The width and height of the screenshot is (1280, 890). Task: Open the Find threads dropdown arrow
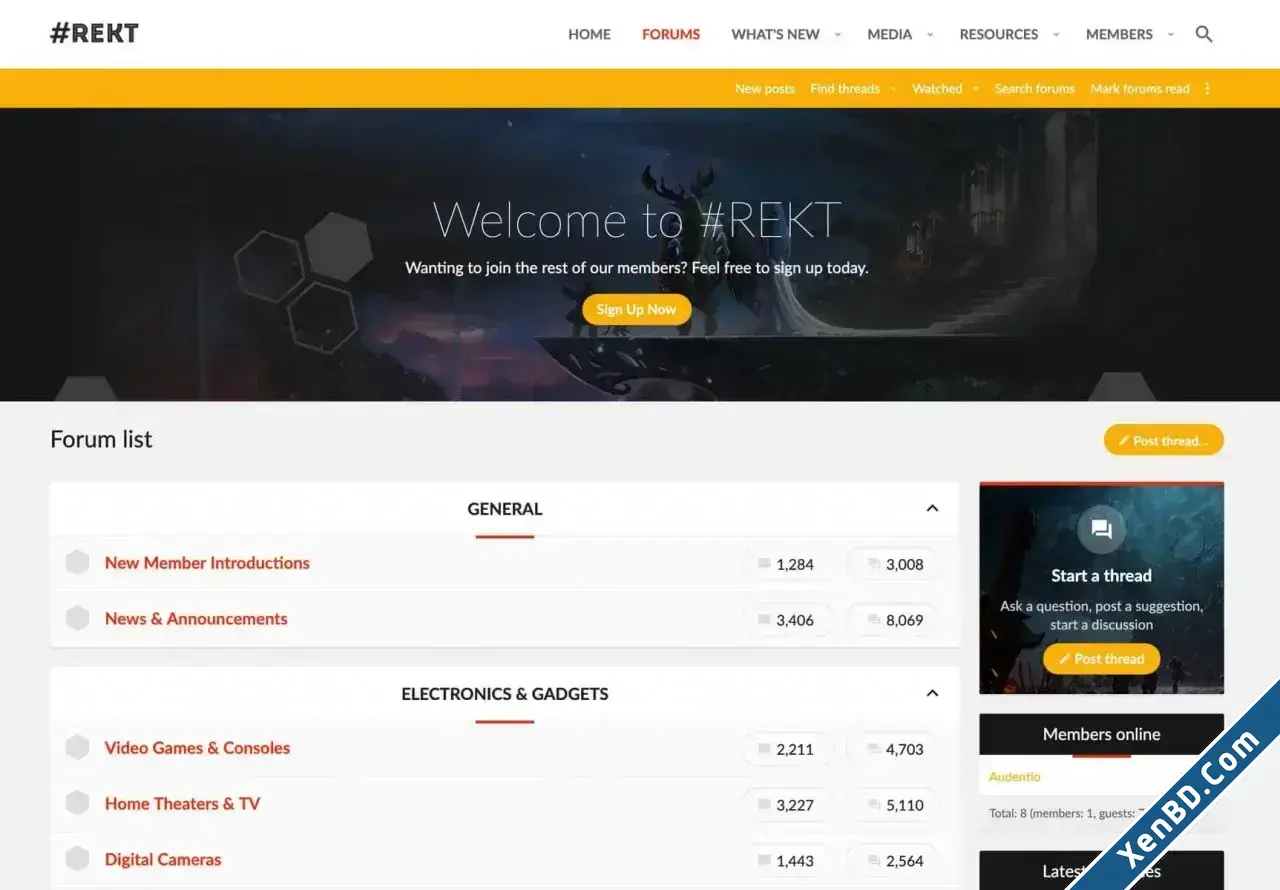(x=893, y=89)
